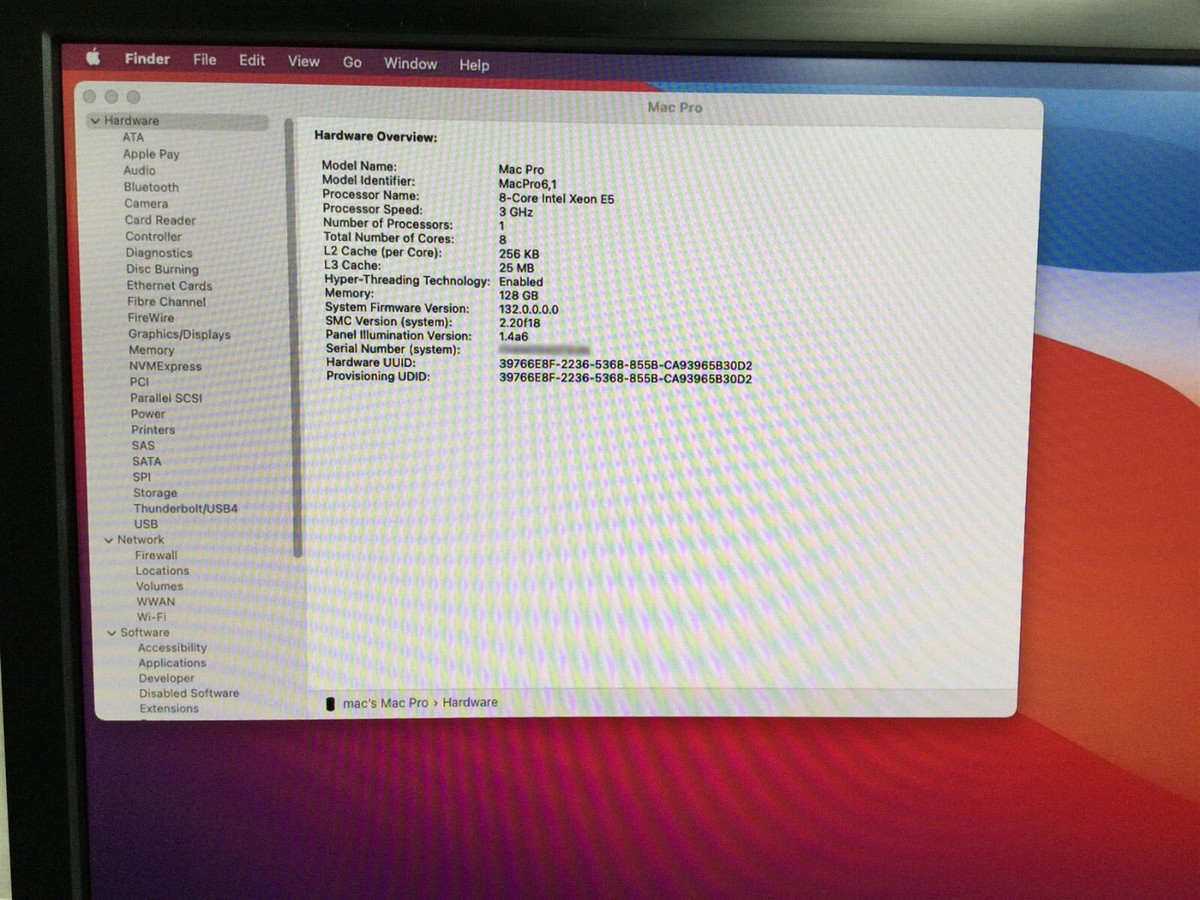Select Network in the sidebar

click(140, 540)
